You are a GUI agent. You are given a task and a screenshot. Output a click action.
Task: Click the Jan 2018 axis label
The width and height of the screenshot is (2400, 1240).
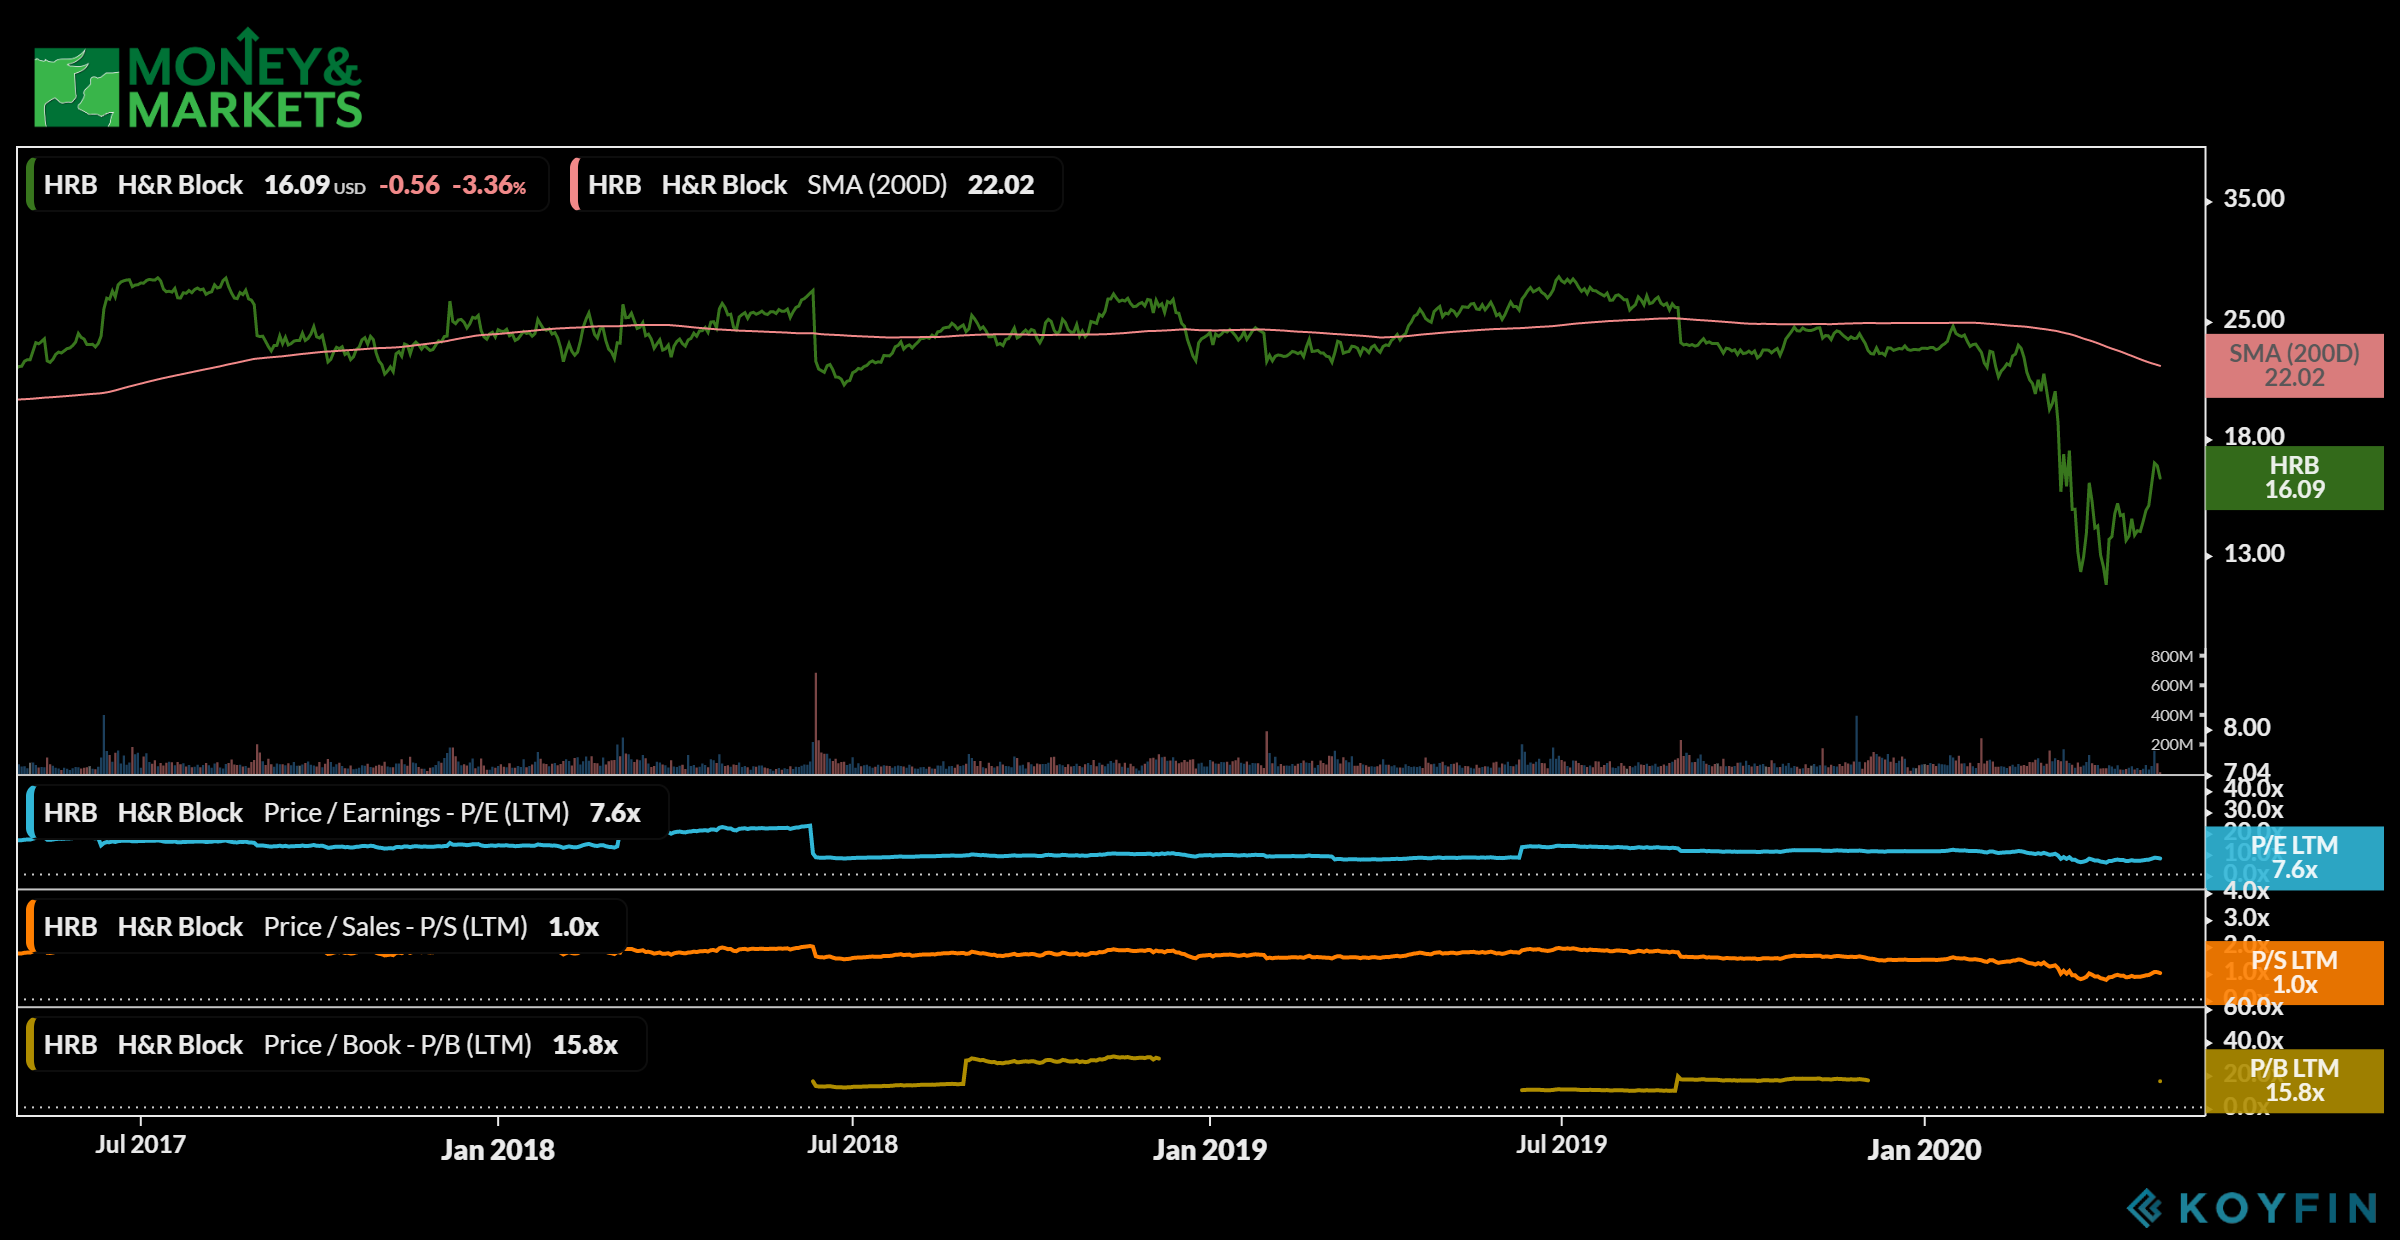tap(498, 1150)
